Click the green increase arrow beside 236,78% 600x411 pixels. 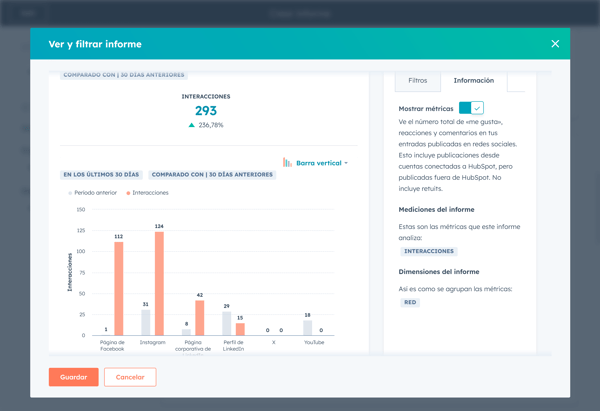pyautogui.click(x=192, y=126)
